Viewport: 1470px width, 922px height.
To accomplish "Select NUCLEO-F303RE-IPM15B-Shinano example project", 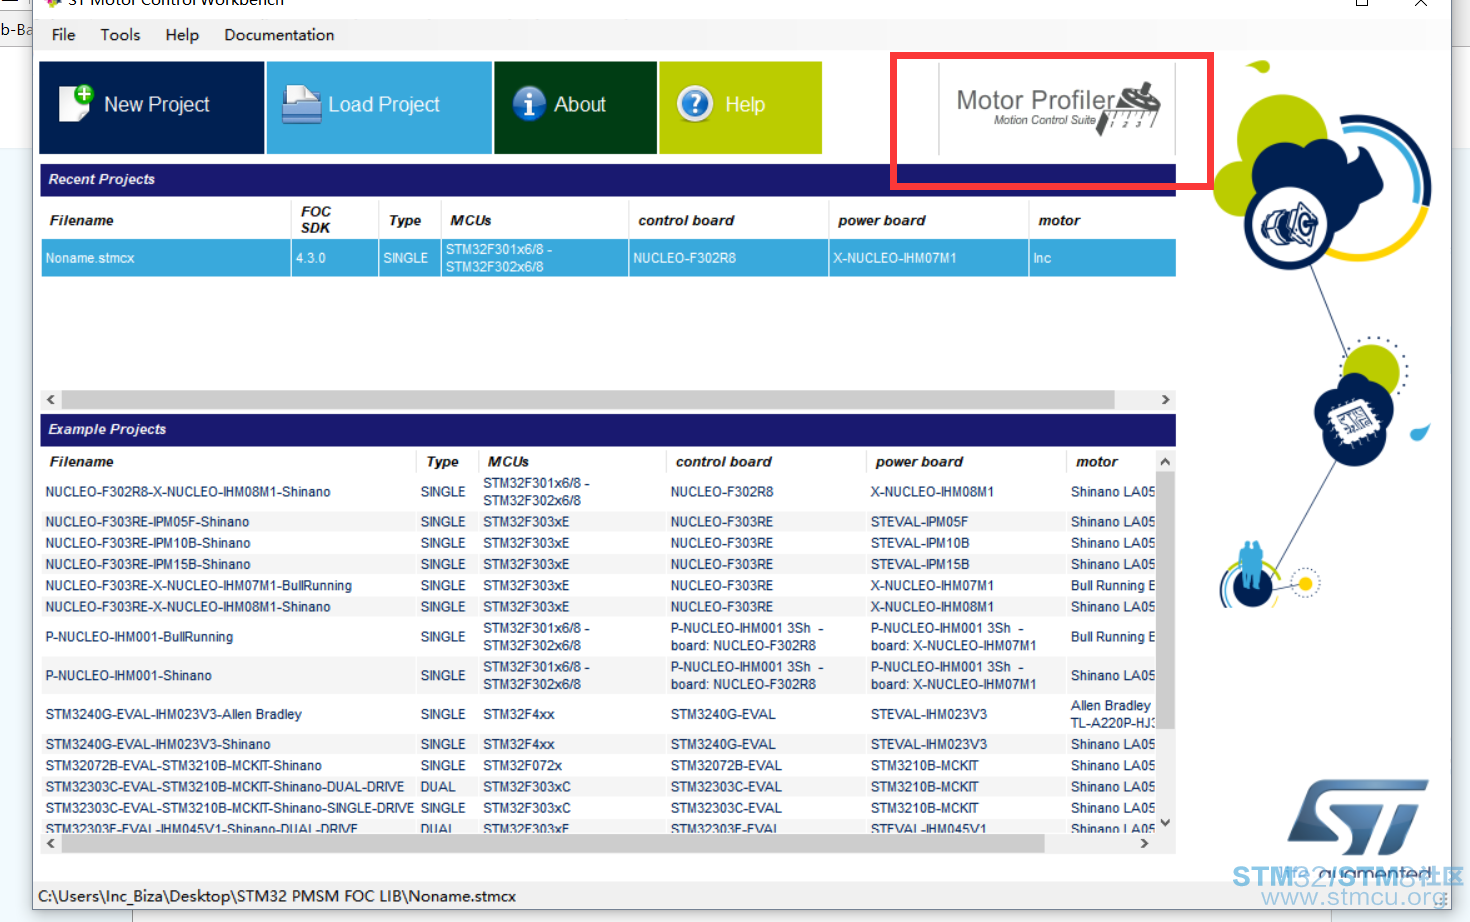I will pyautogui.click(x=598, y=564).
